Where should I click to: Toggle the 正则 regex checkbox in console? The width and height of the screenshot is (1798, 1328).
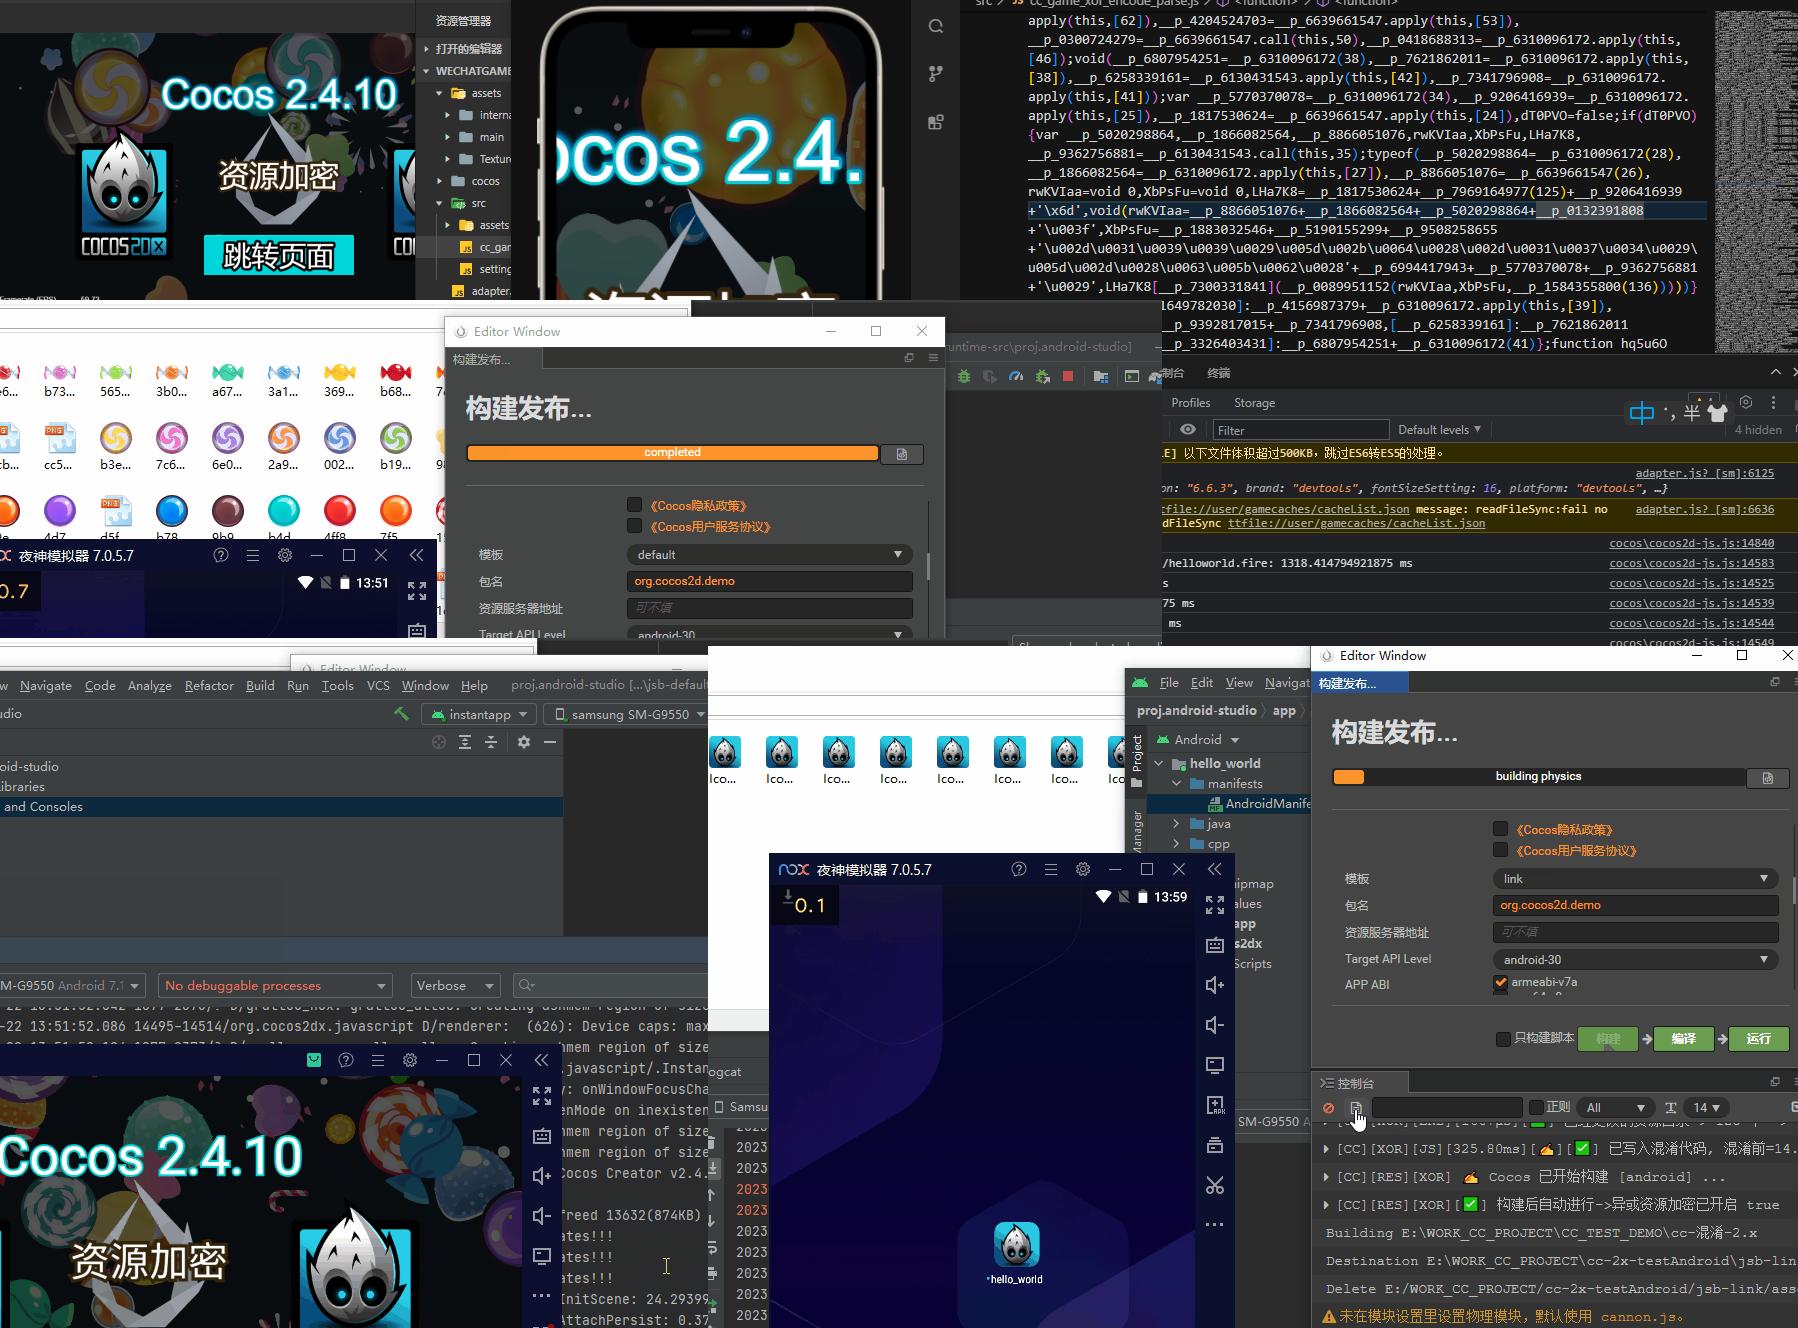(1538, 1107)
